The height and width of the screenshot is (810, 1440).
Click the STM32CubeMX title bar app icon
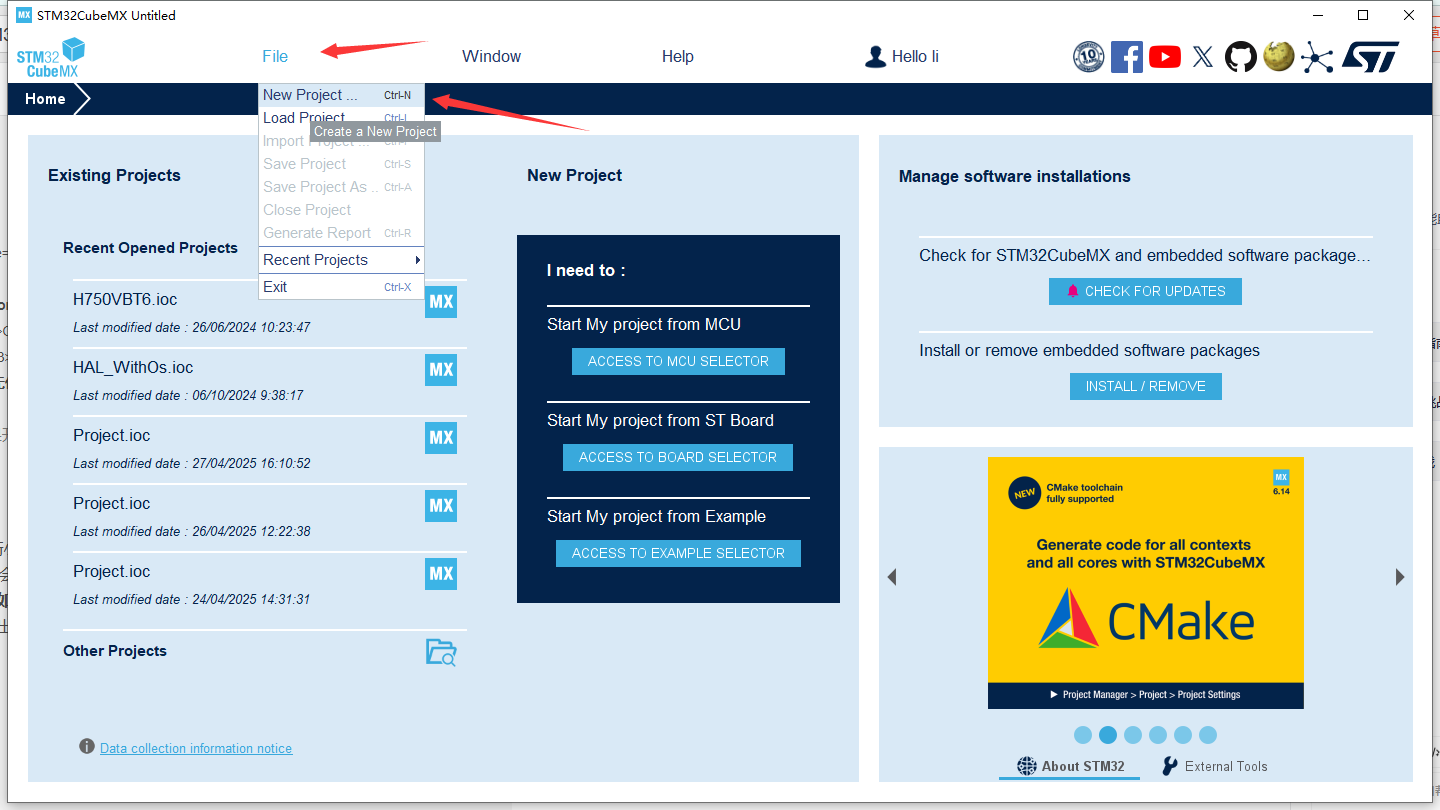24,15
